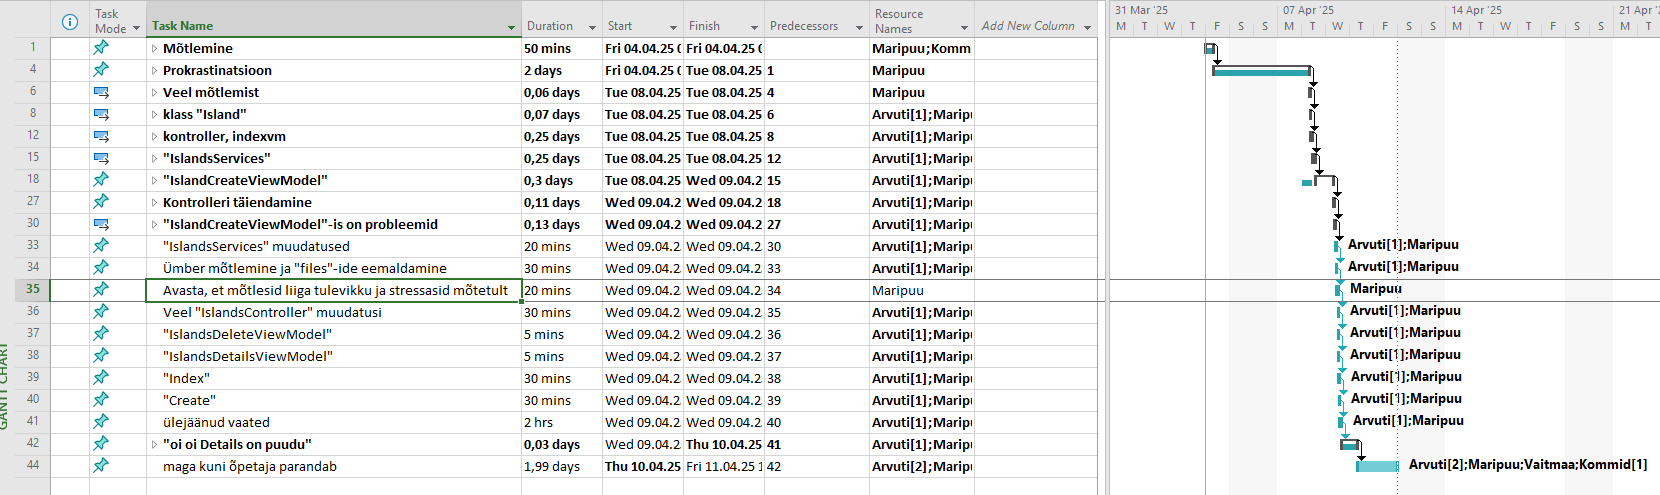The width and height of the screenshot is (1660, 495).
Task: Click task mode icon for "IslandsServices" summary row
Action: point(101,158)
